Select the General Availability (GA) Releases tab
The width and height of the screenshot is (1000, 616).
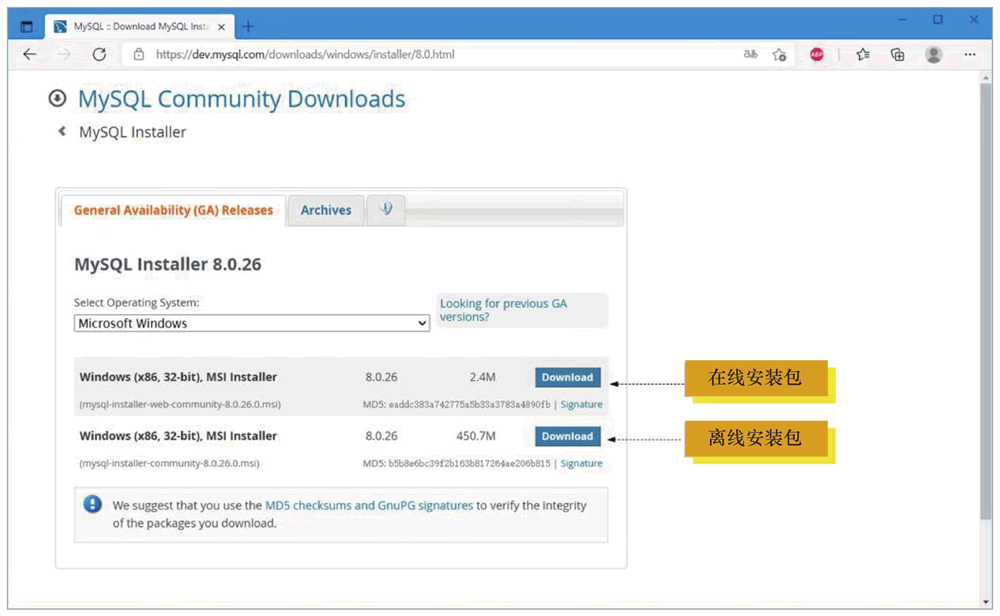click(x=173, y=210)
